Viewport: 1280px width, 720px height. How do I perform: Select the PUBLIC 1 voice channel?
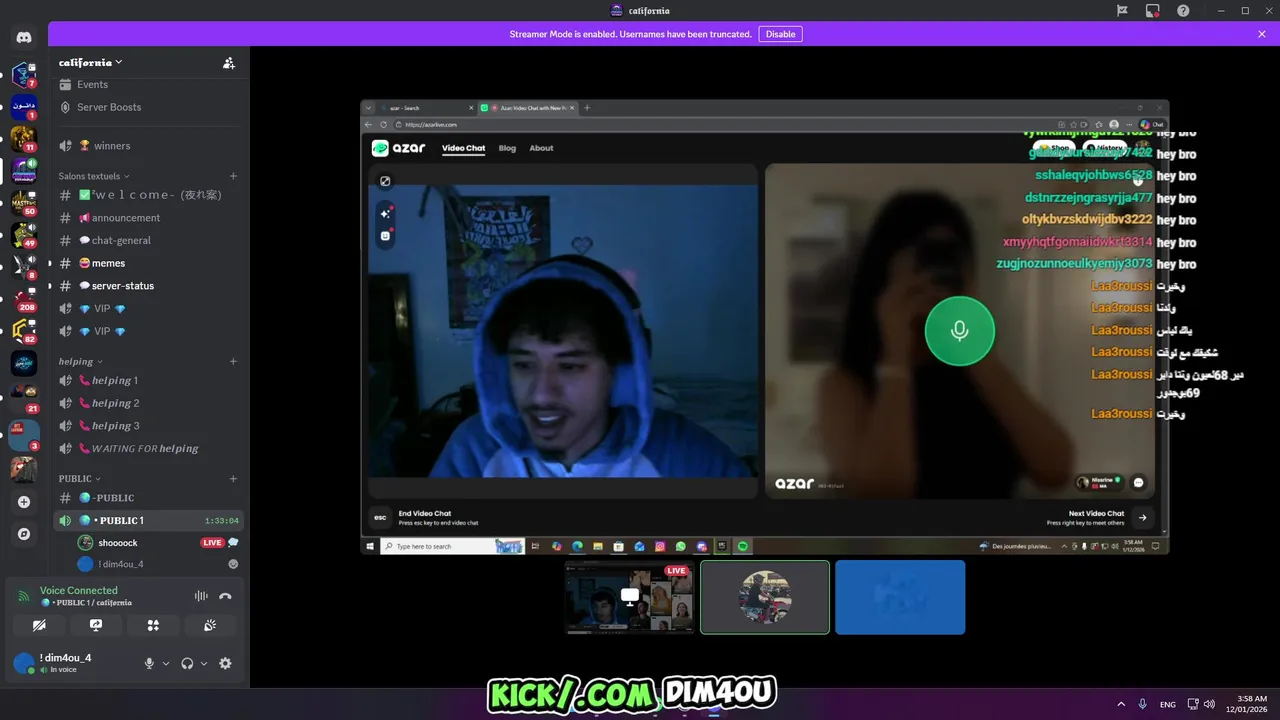tap(149, 520)
